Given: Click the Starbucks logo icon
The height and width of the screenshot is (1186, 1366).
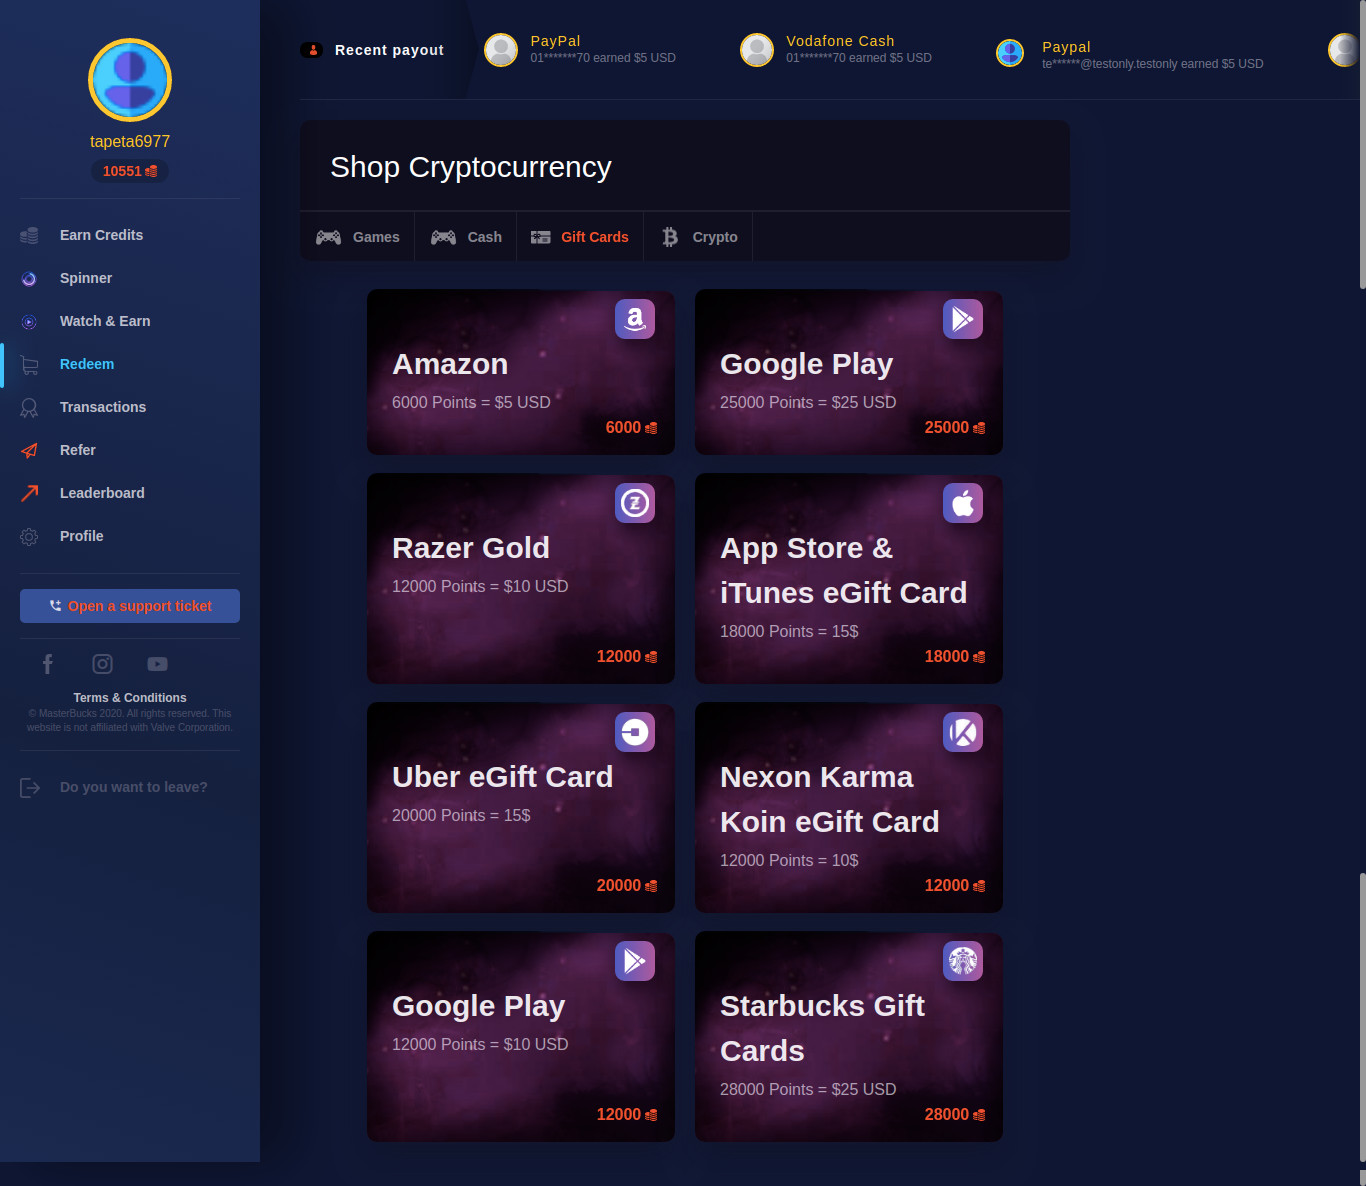Looking at the screenshot, I should (x=963, y=961).
